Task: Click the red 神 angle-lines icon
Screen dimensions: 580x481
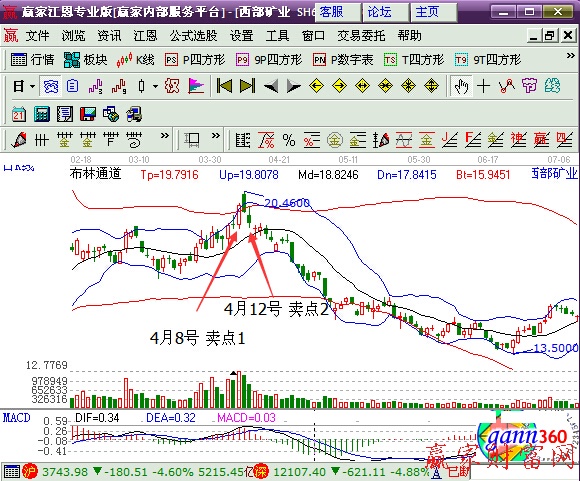Action: tap(518, 140)
